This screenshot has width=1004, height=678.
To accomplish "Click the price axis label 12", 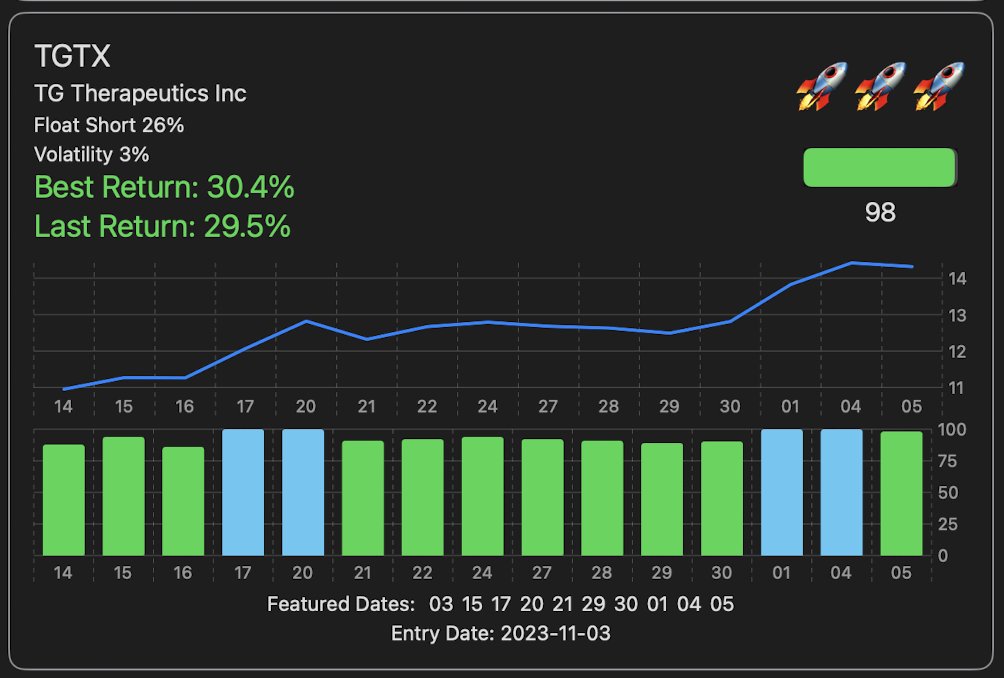I will point(957,351).
